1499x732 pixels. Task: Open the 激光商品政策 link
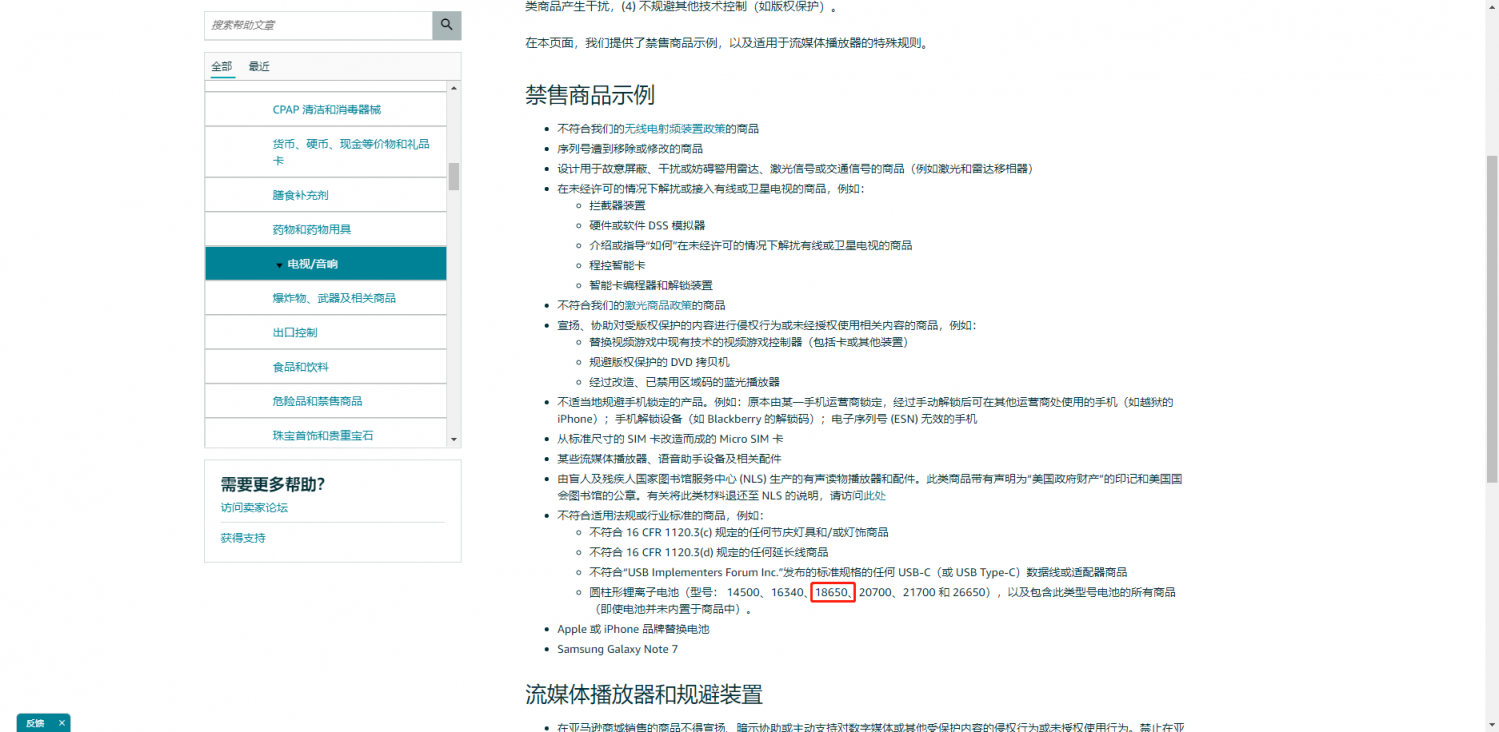(x=658, y=305)
